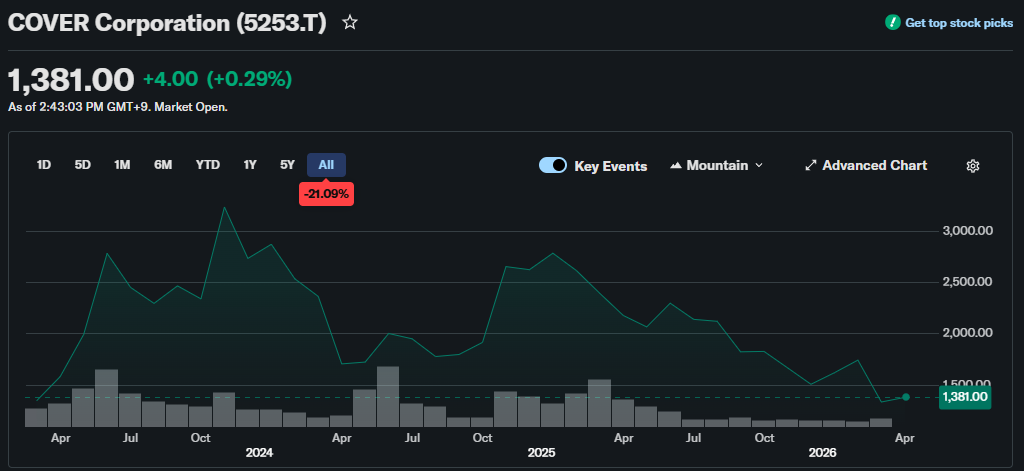Expand the Mountain chart style dropdown arrow
Viewport: 1024px width, 471px height.
tap(759, 166)
